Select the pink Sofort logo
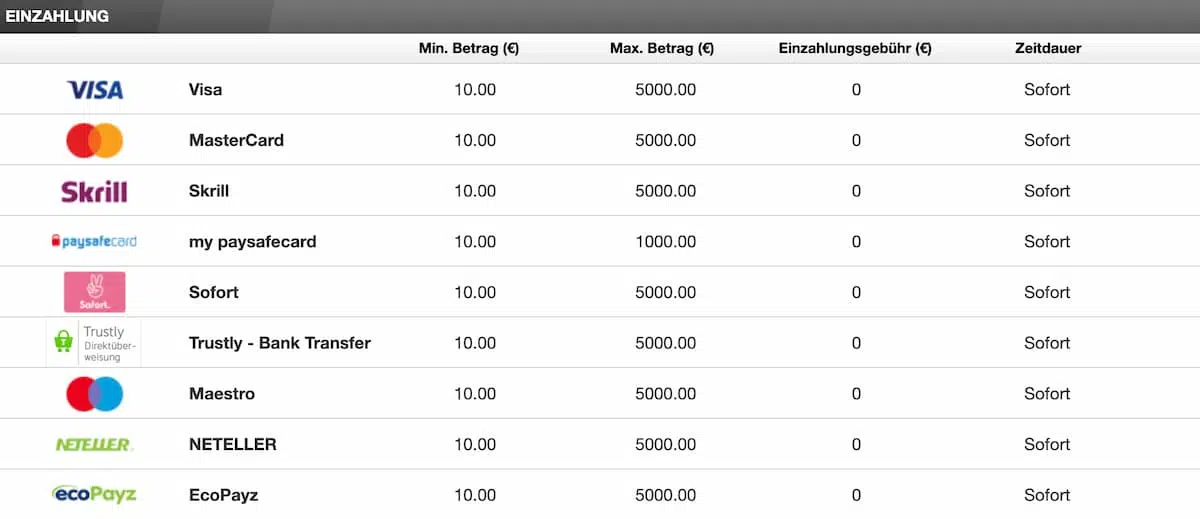The width and height of the screenshot is (1200, 519). tap(94, 292)
